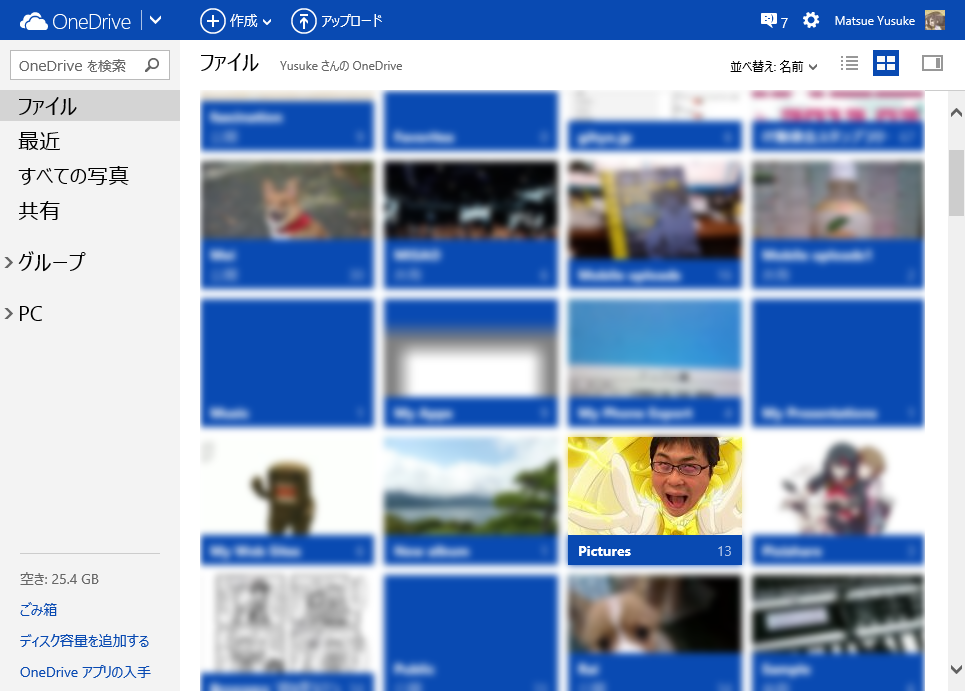Screen dimensions: 965x691
Task: Open the ごみ箱 link
Action: (x=38, y=610)
